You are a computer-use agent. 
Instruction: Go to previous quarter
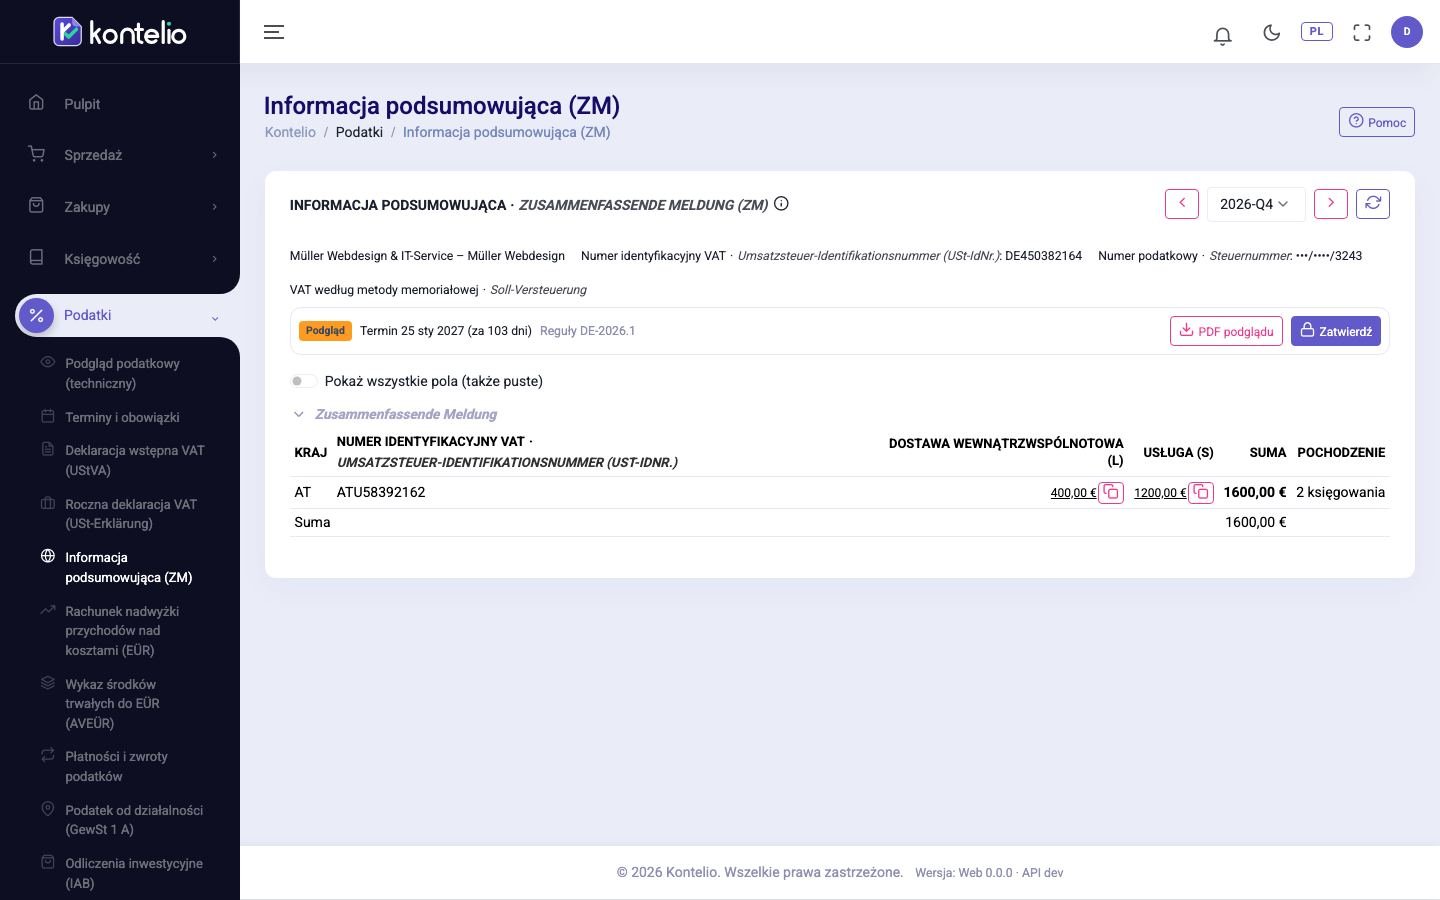[x=1182, y=204]
